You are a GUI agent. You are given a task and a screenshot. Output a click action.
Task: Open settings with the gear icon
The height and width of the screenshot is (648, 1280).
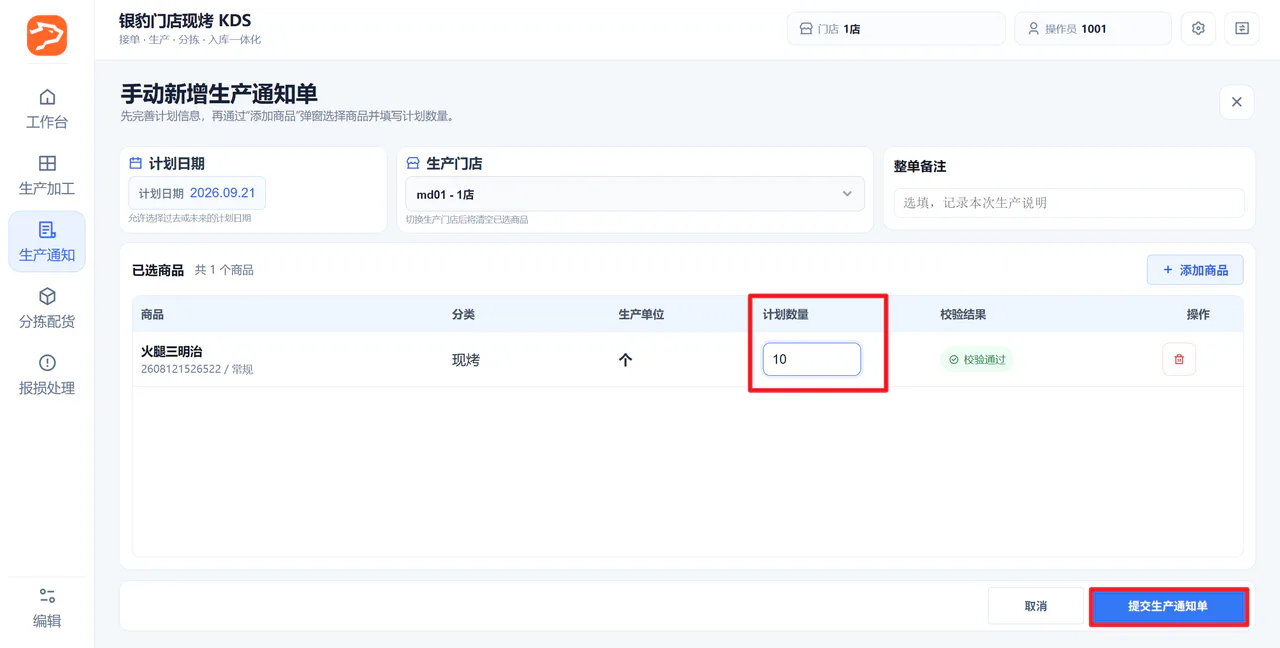click(1198, 29)
